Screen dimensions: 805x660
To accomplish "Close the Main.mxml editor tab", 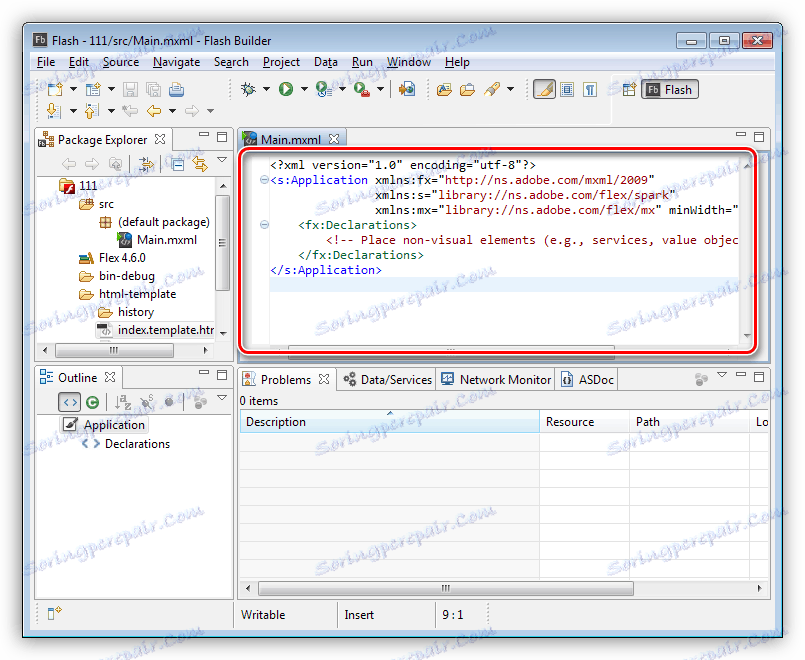I will (334, 139).
